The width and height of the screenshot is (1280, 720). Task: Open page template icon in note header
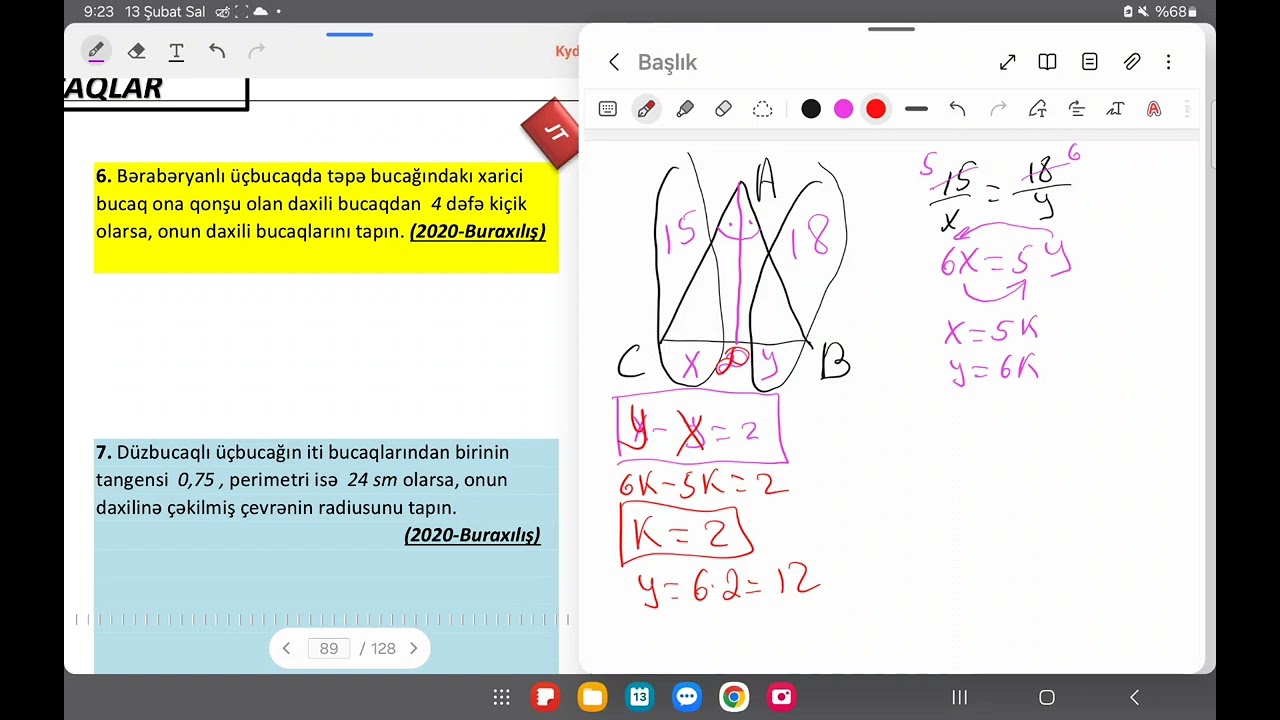[x=1090, y=62]
